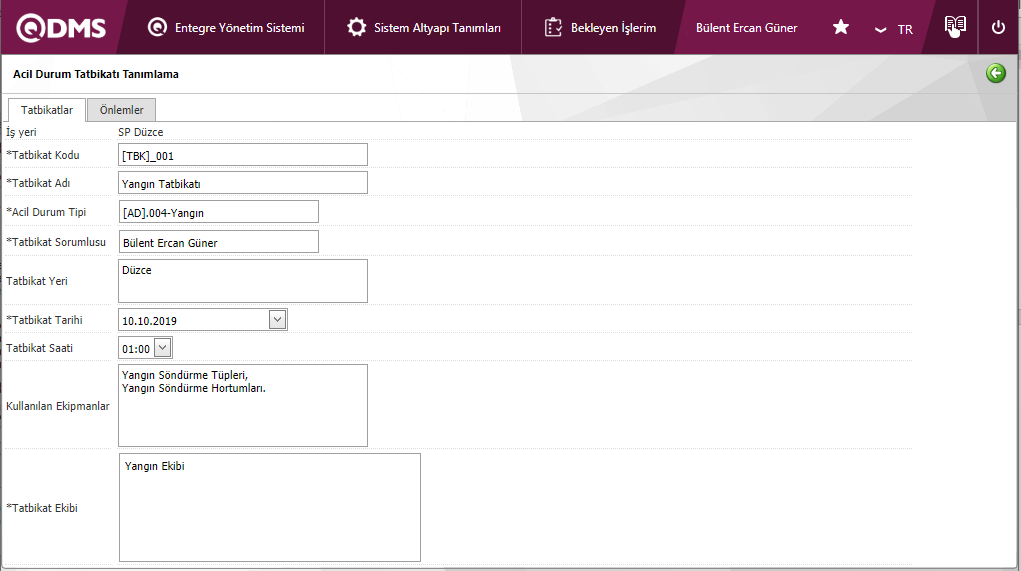Click the Entegre Yönetim Sistemi icon
1021x571 pixels.
pyautogui.click(x=157, y=27)
